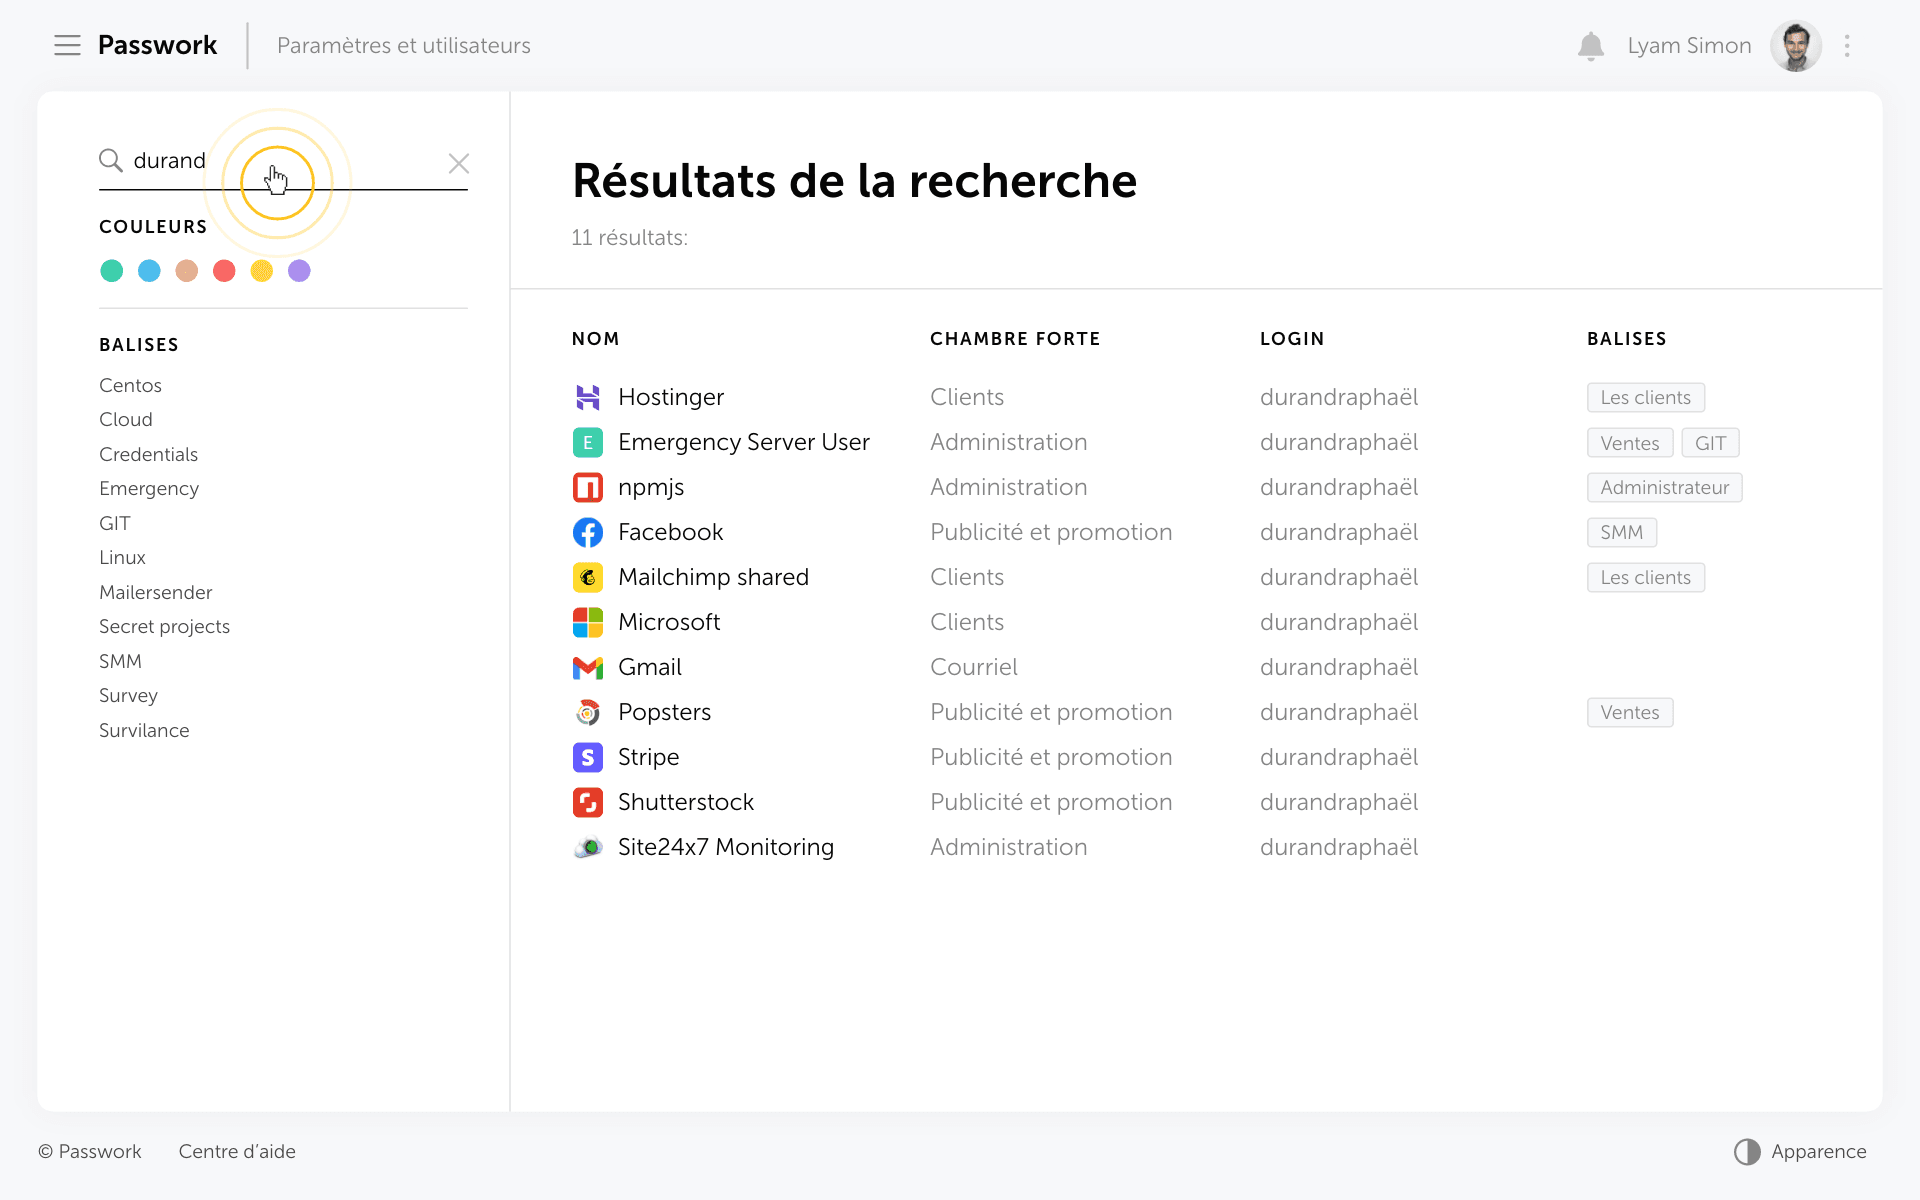The image size is (1920, 1200).
Task: Click the Microsoft logo icon
Action: (588, 622)
